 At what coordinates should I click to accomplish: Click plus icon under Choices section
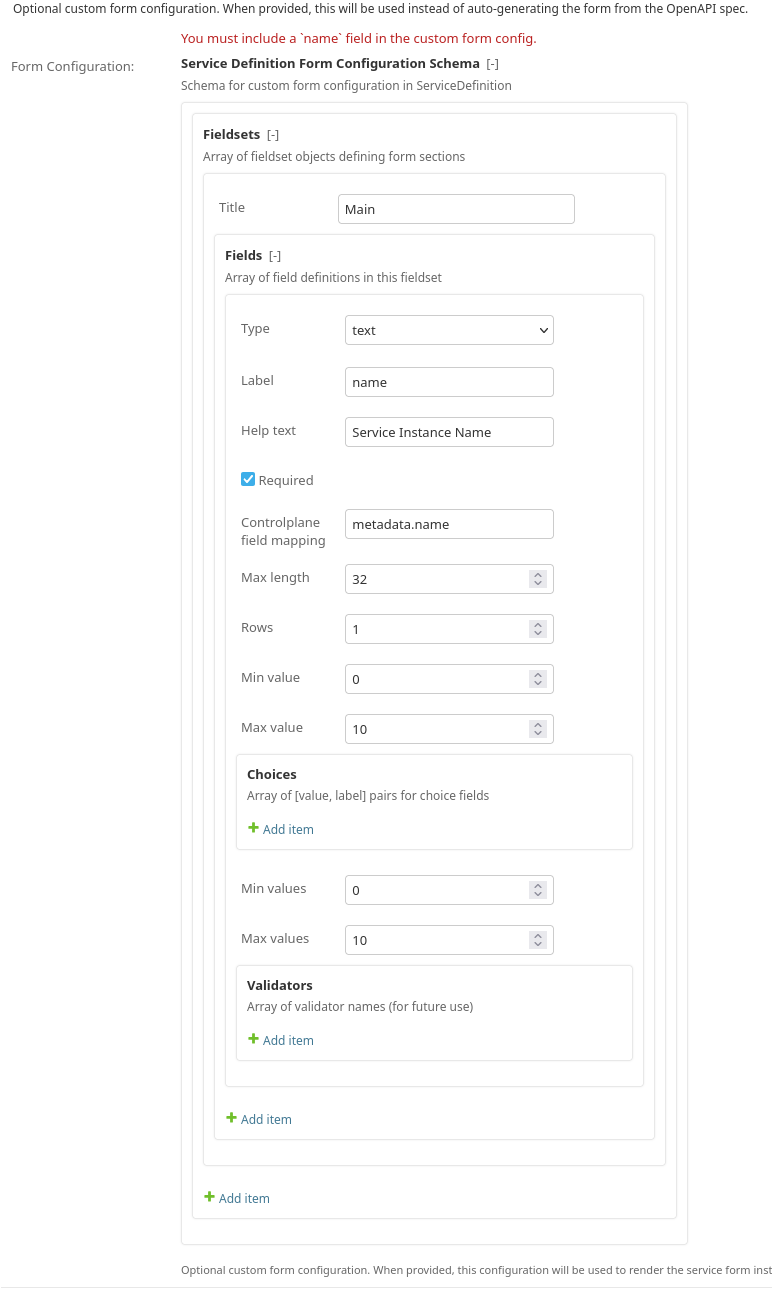pyautogui.click(x=253, y=828)
